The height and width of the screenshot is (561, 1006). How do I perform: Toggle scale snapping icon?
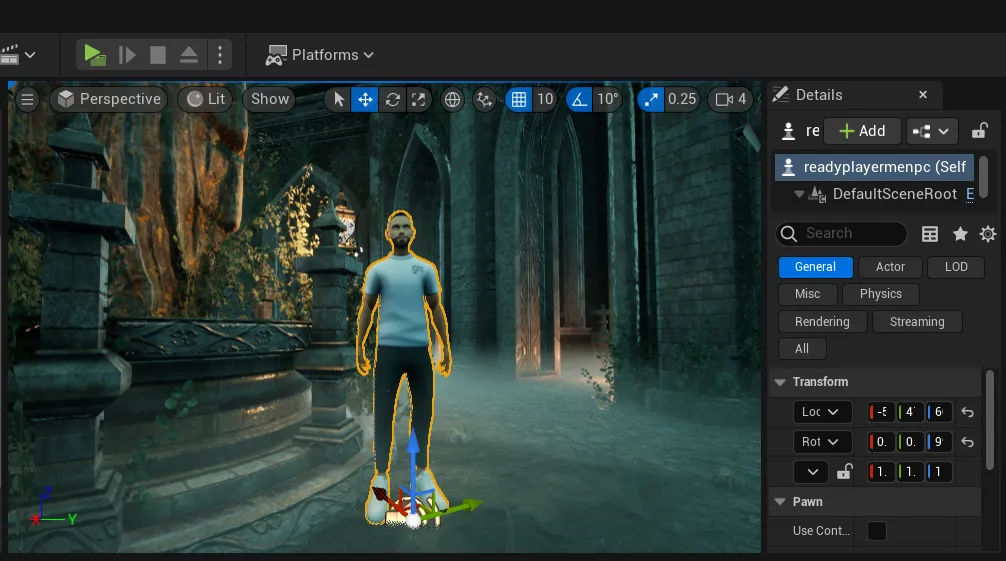pos(651,99)
